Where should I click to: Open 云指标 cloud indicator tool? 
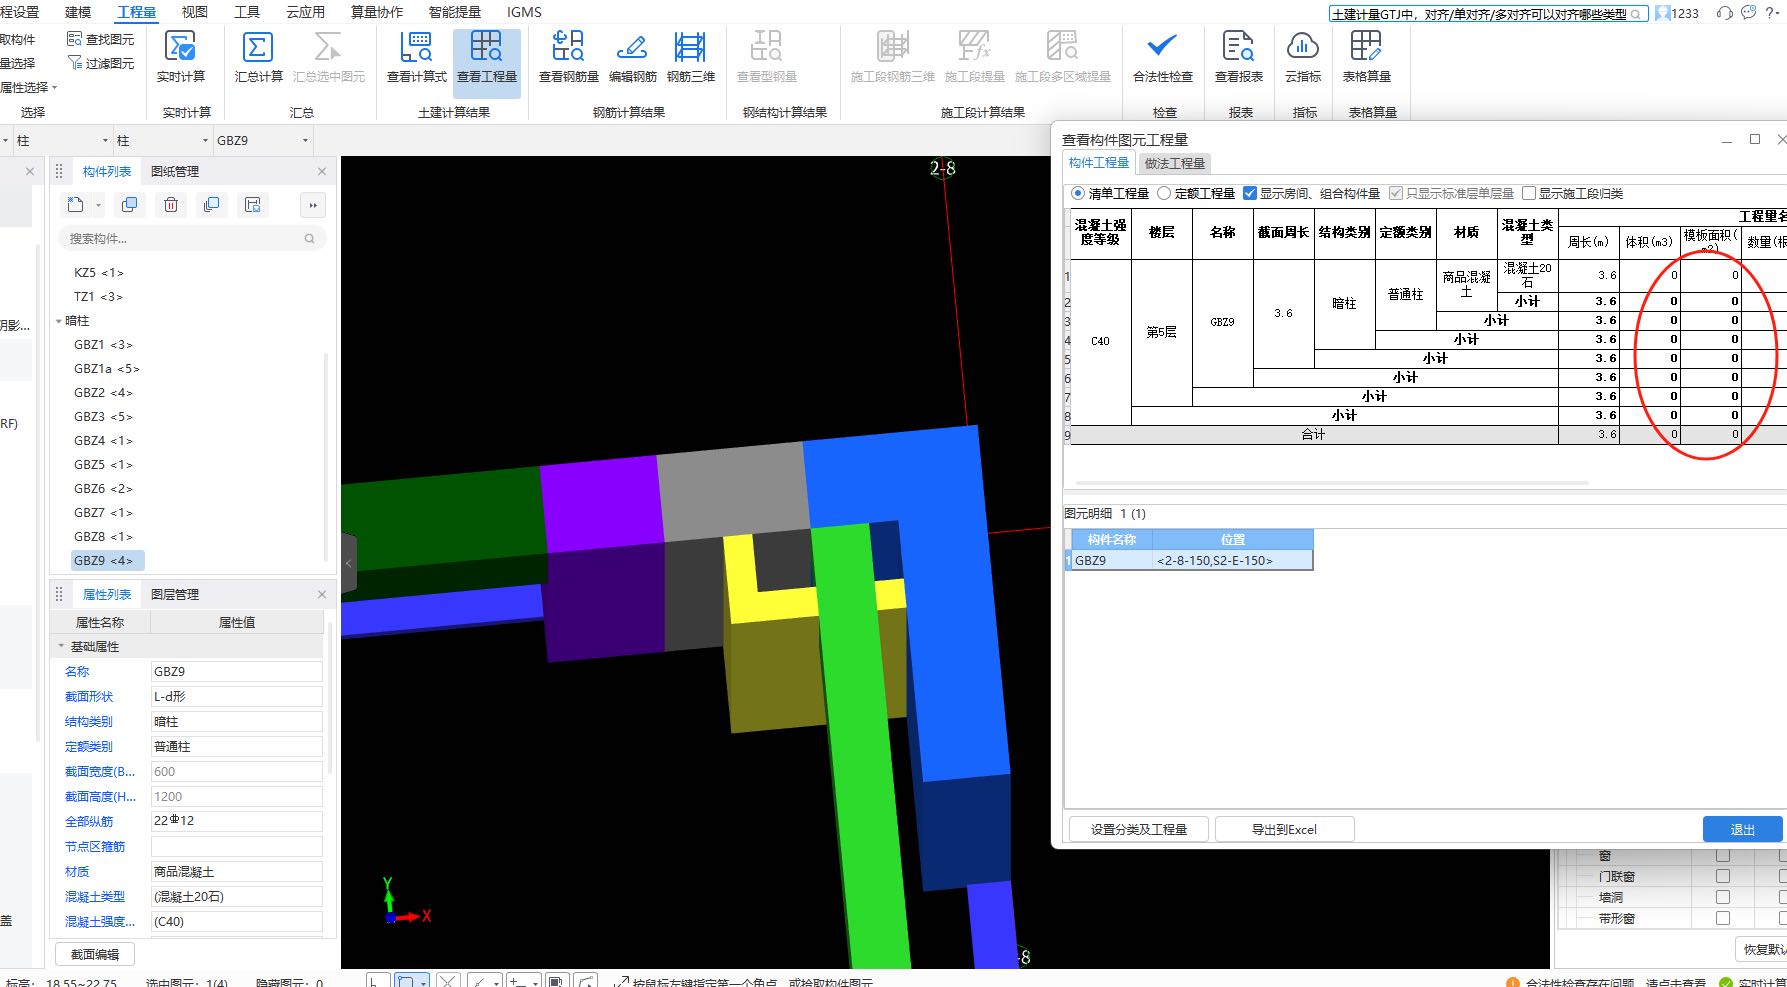1302,57
